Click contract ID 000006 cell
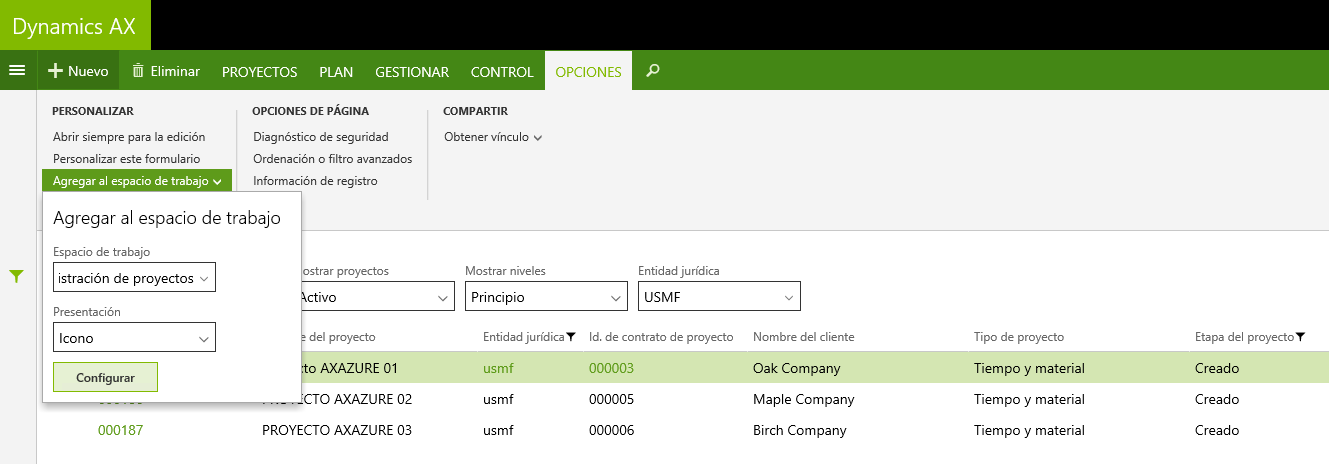This screenshot has width=1329, height=464. [611, 430]
